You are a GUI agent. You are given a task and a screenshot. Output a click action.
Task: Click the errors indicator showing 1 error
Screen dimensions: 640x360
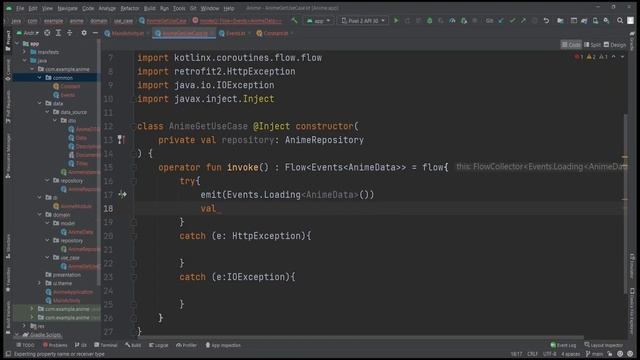click(x=579, y=57)
